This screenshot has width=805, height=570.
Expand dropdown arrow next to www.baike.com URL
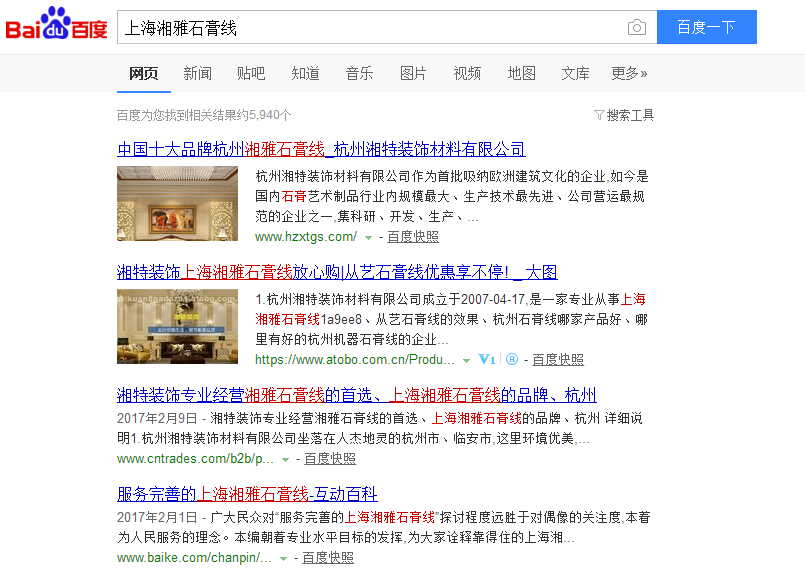pyautogui.click(x=283, y=559)
